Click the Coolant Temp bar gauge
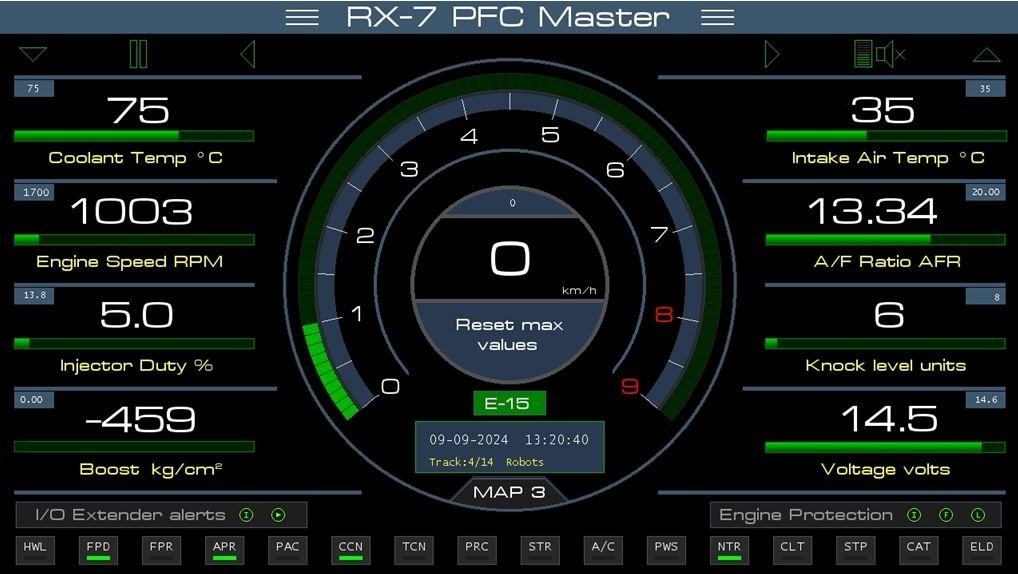The image size is (1018, 574). coord(134,136)
